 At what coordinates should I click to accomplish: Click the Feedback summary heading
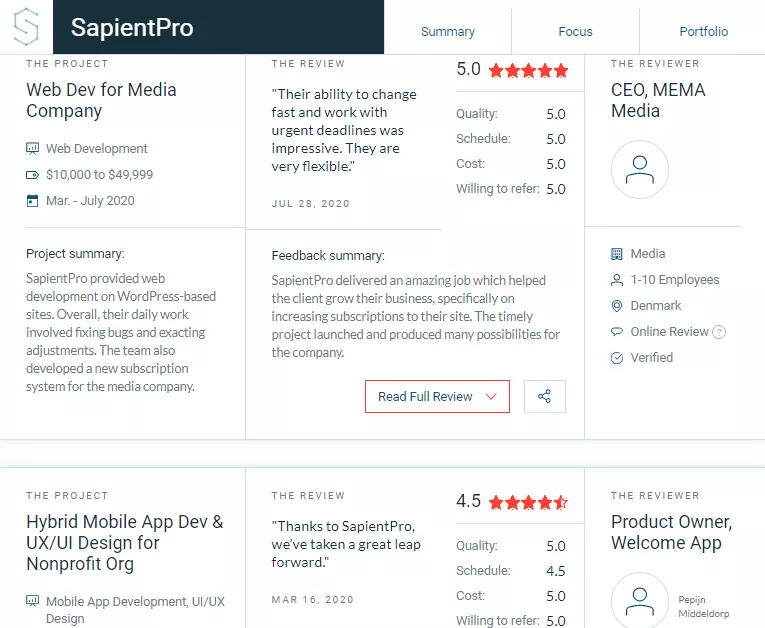tap(328, 256)
